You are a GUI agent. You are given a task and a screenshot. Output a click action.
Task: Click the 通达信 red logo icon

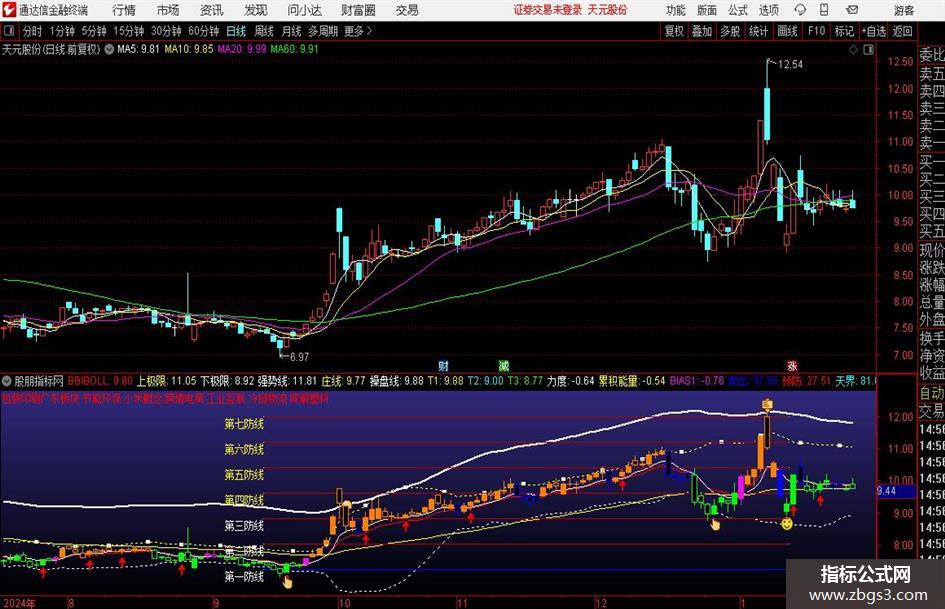click(x=8, y=10)
